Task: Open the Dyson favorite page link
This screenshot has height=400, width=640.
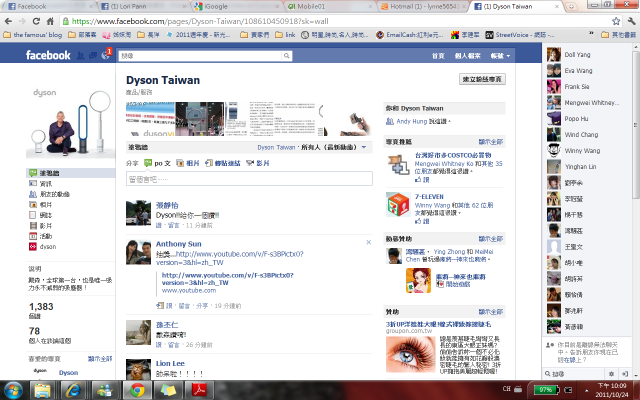Action: 69,373
